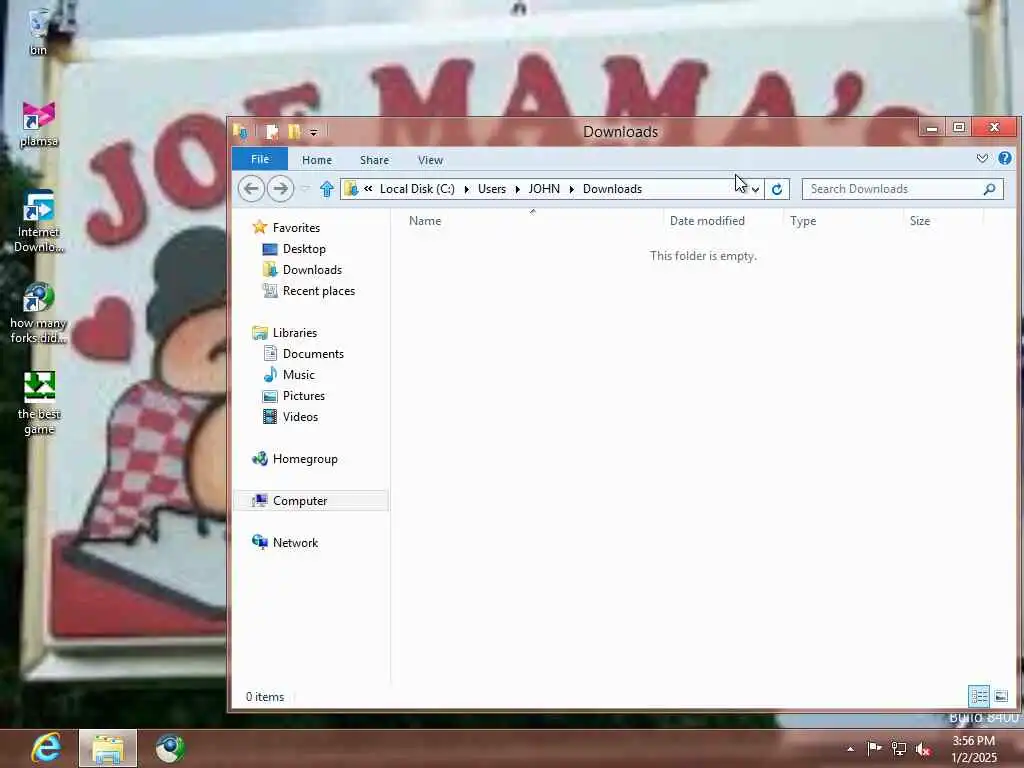Minimize the Downloads window
1024x768 pixels.
(932, 127)
